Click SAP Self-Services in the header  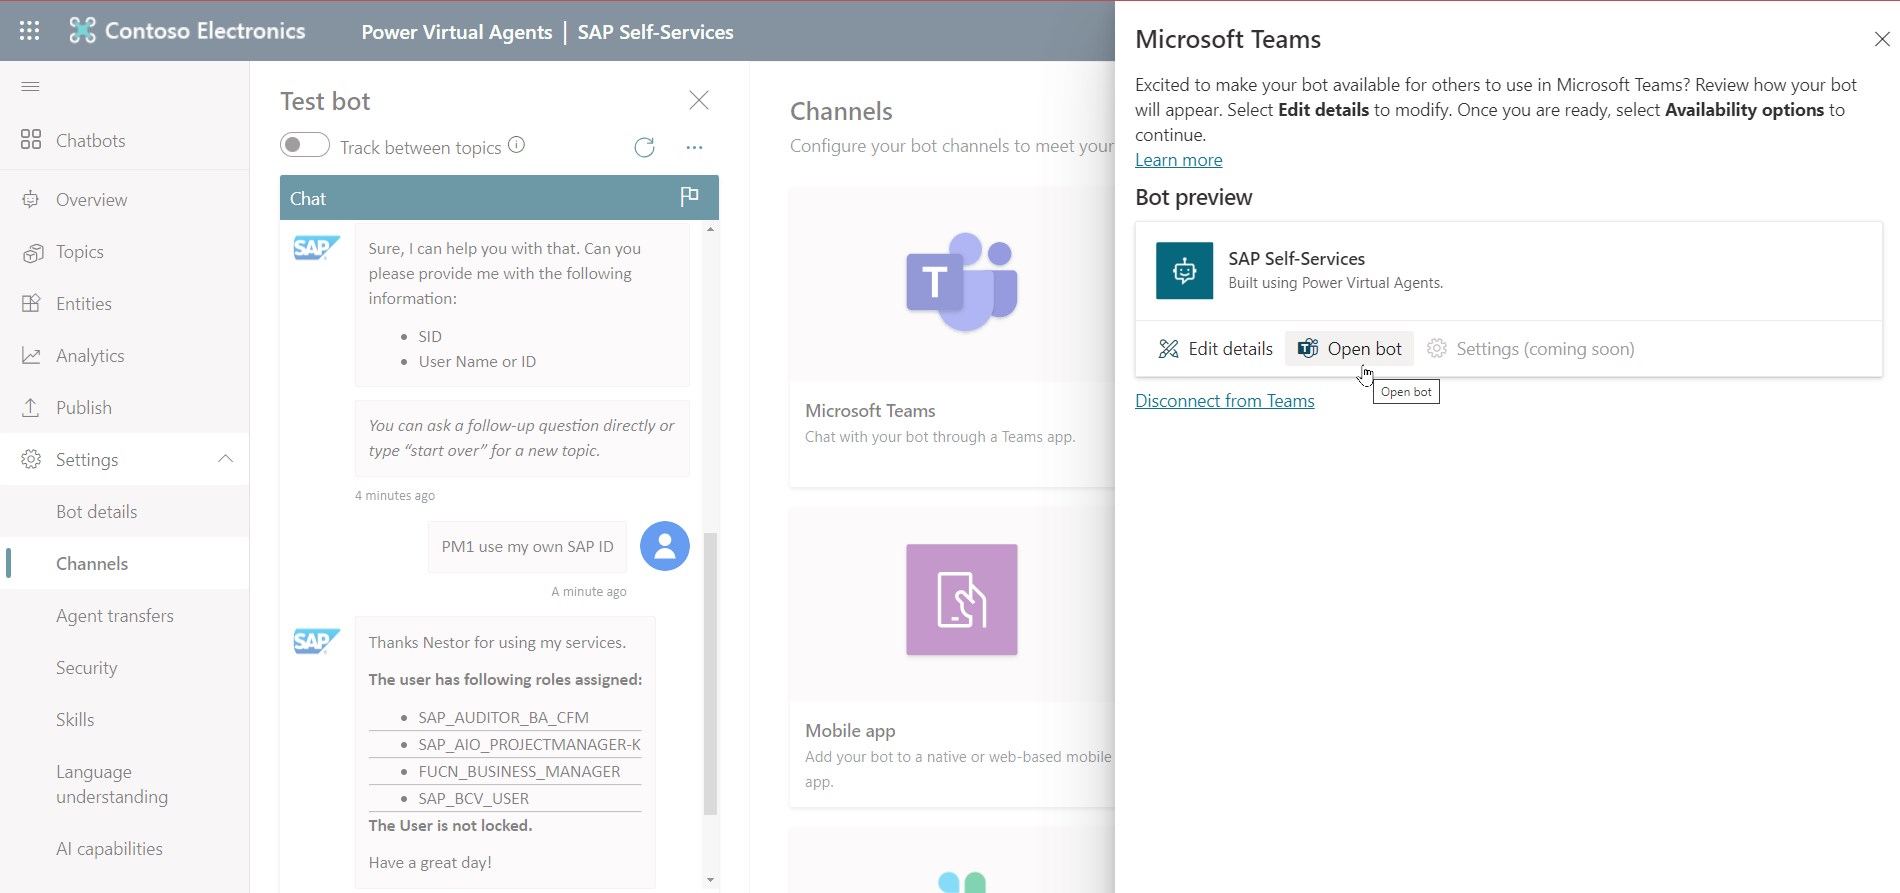[655, 32]
